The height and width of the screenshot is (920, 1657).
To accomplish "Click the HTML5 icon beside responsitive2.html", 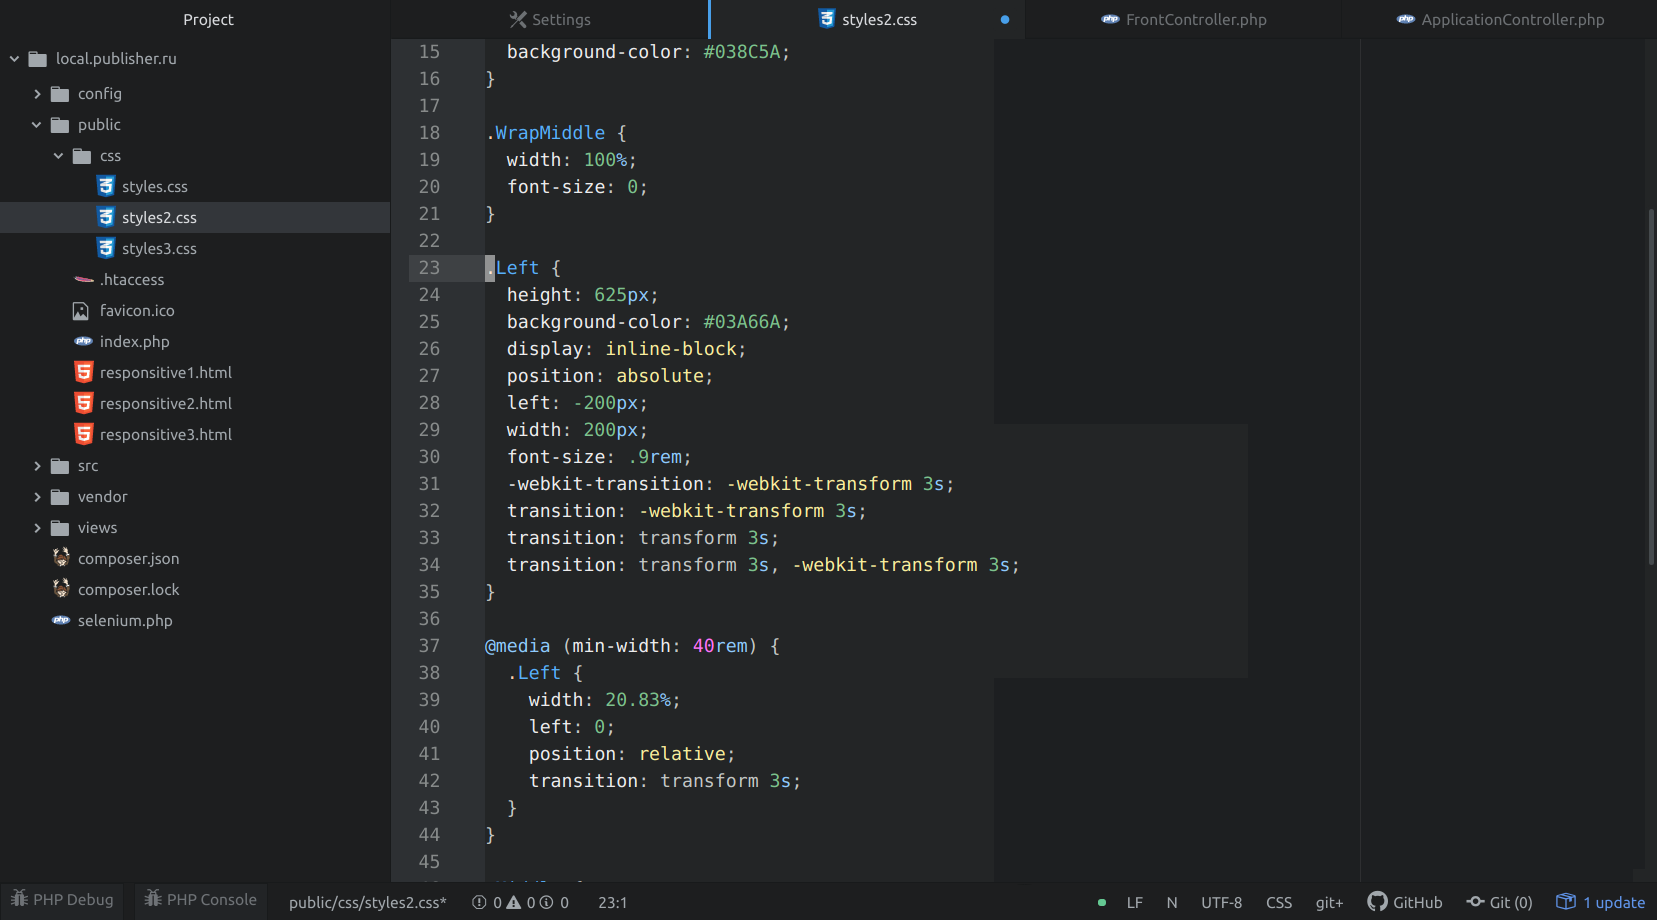I will click(84, 403).
